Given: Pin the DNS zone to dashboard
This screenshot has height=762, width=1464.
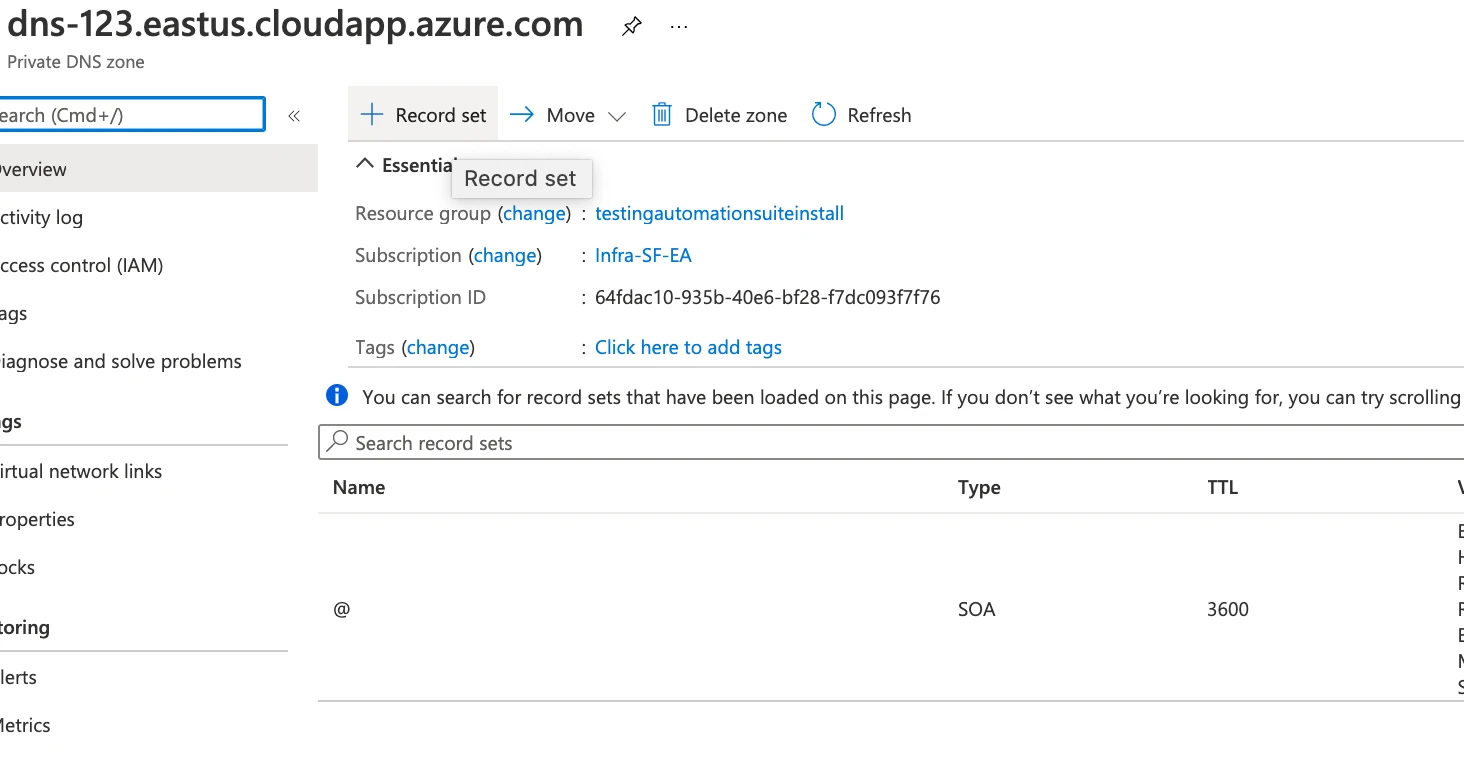Looking at the screenshot, I should tap(631, 27).
